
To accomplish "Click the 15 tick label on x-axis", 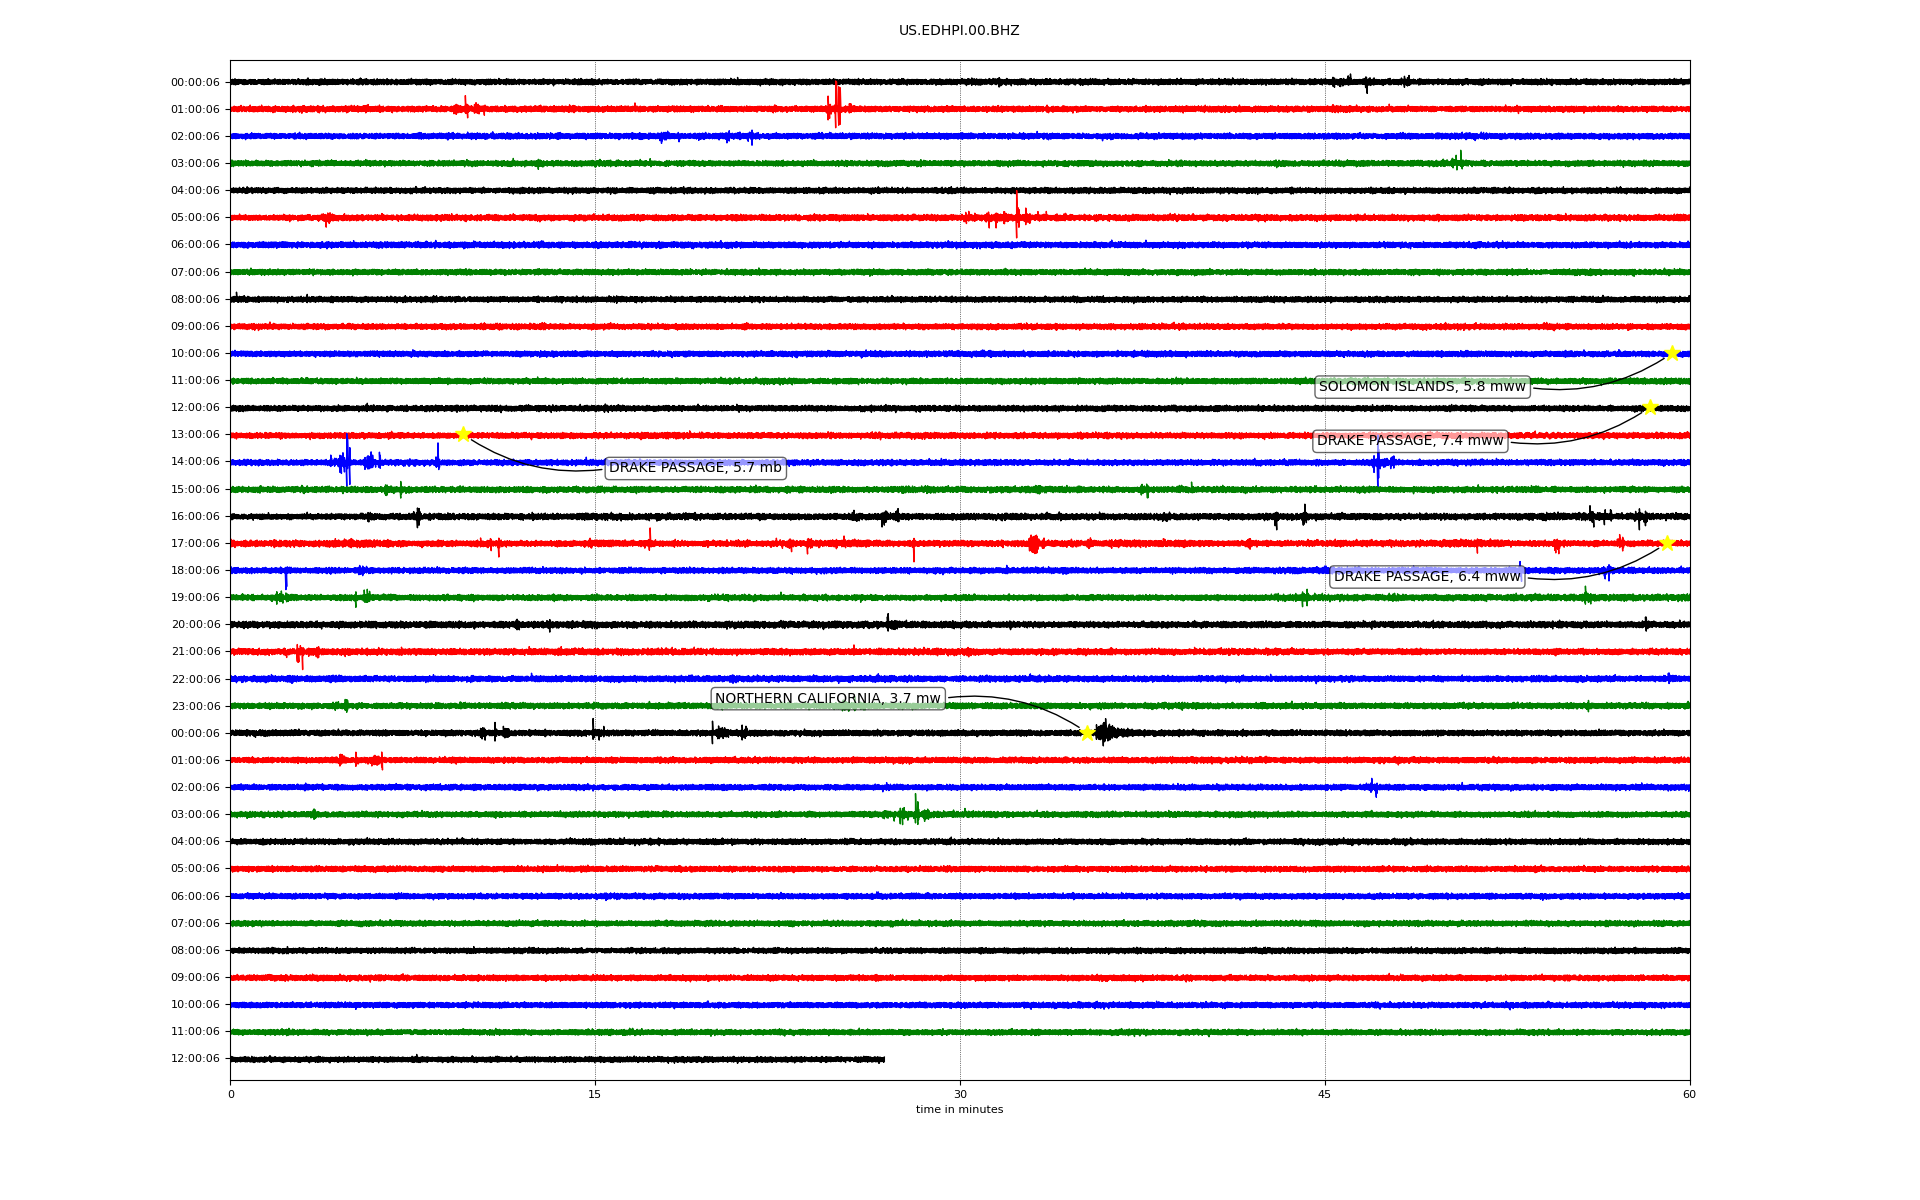I will tap(595, 1094).
